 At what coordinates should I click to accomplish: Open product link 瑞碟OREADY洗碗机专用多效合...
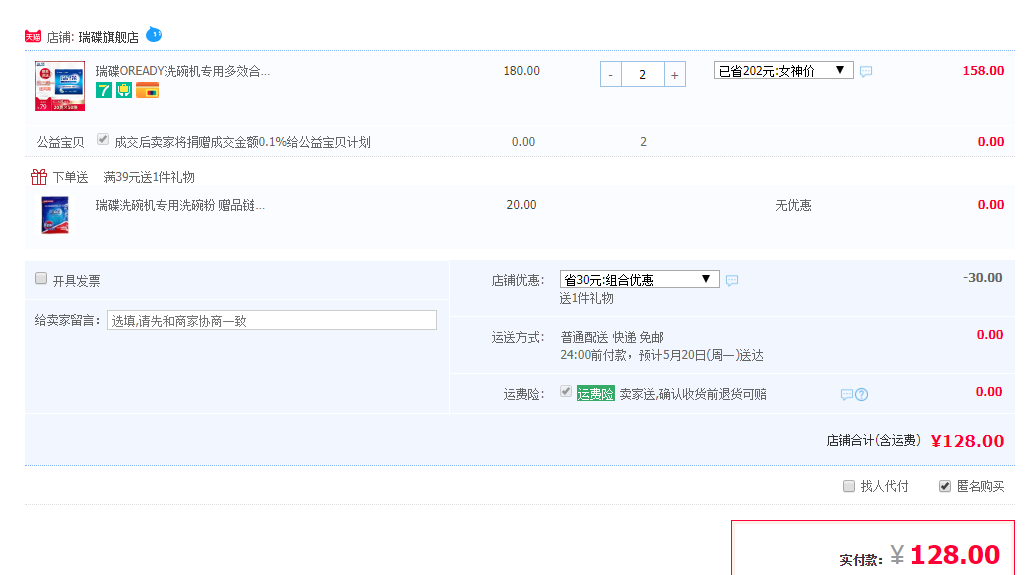pyautogui.click(x=183, y=71)
